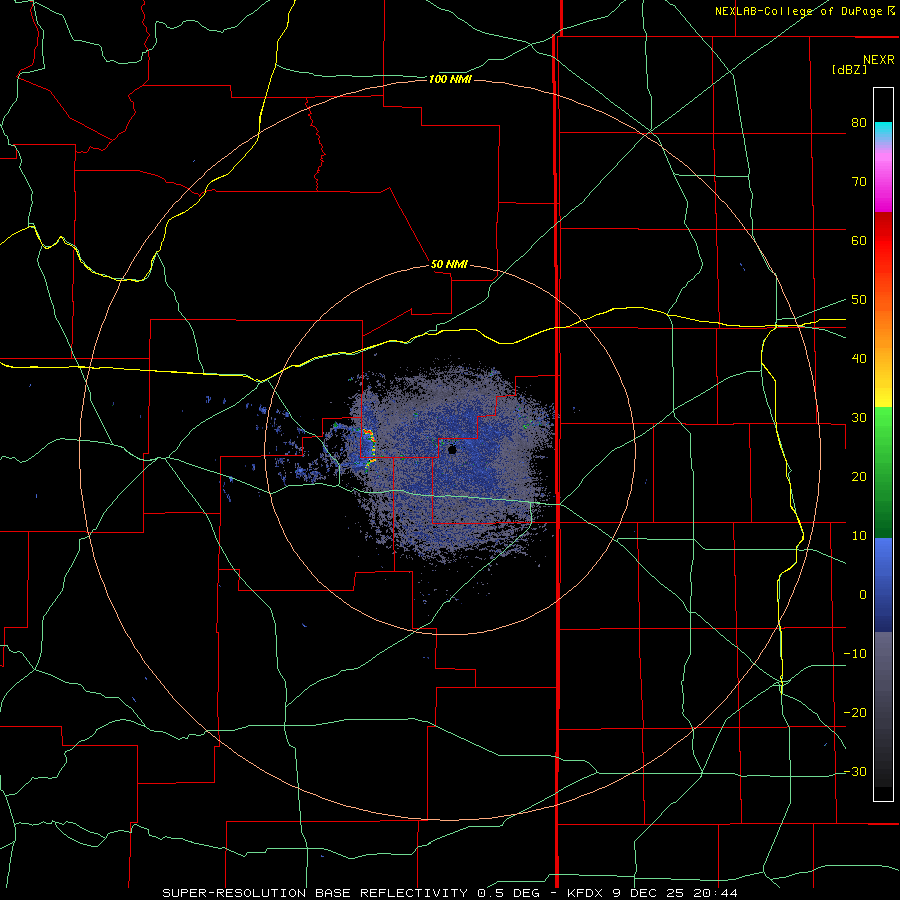This screenshot has height=900, width=900.
Task: Click the 10 value on the dBZ scale
Action: (859, 536)
